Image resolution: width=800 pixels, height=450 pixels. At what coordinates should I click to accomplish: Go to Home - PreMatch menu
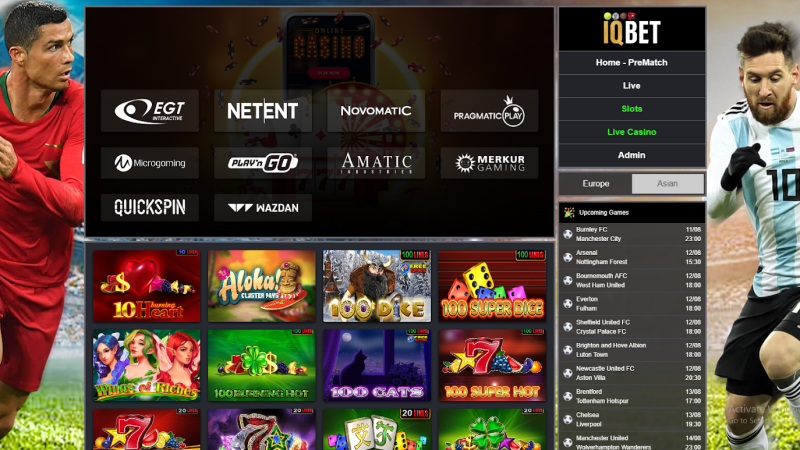[x=632, y=62]
